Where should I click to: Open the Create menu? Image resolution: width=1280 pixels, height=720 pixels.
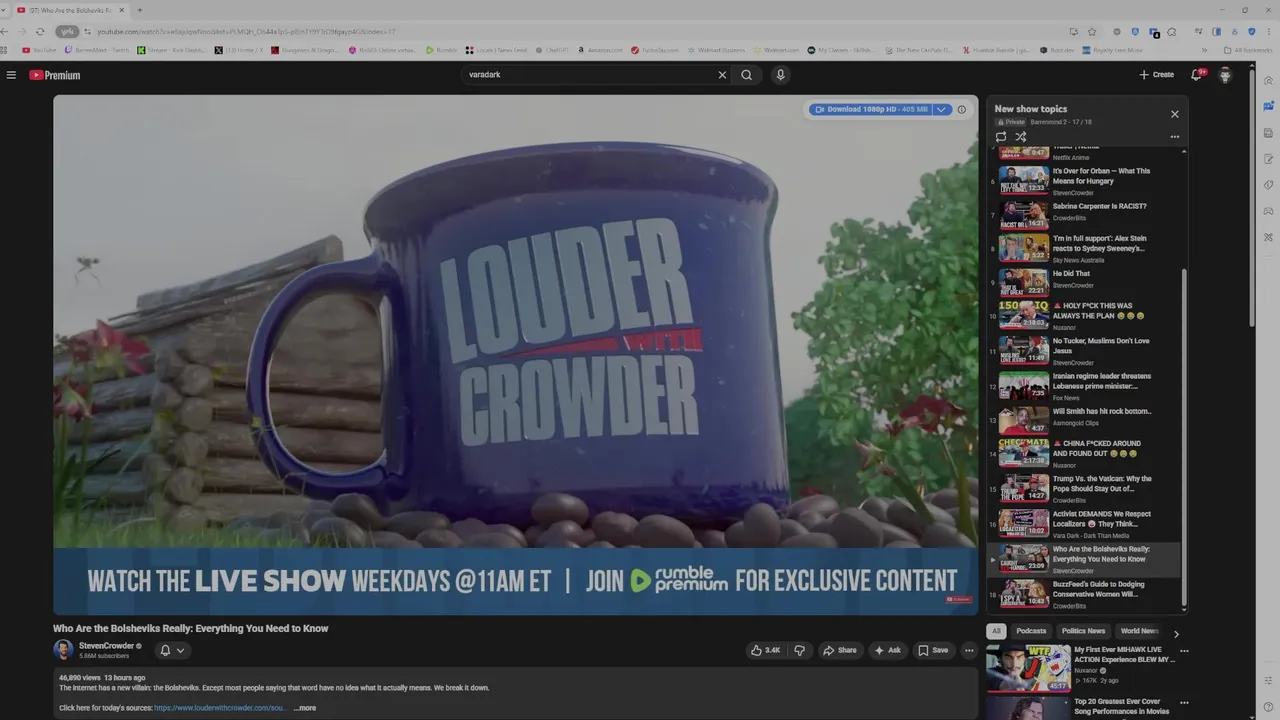1156,75
